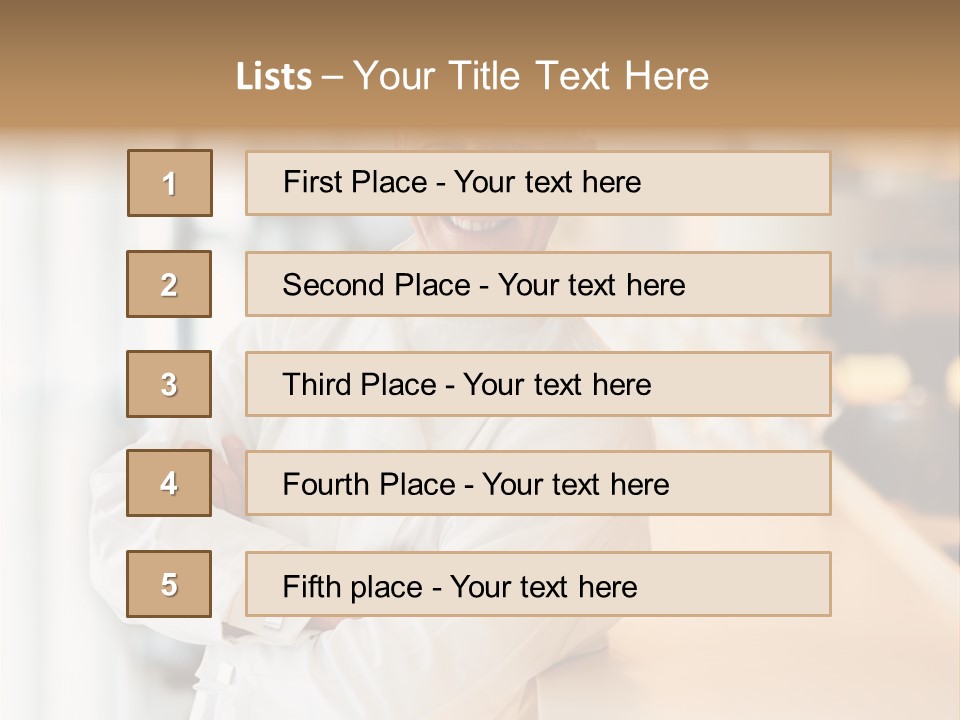Select the "Your Title Text Here" heading text
The height and width of the screenshot is (720, 960).
pos(531,76)
